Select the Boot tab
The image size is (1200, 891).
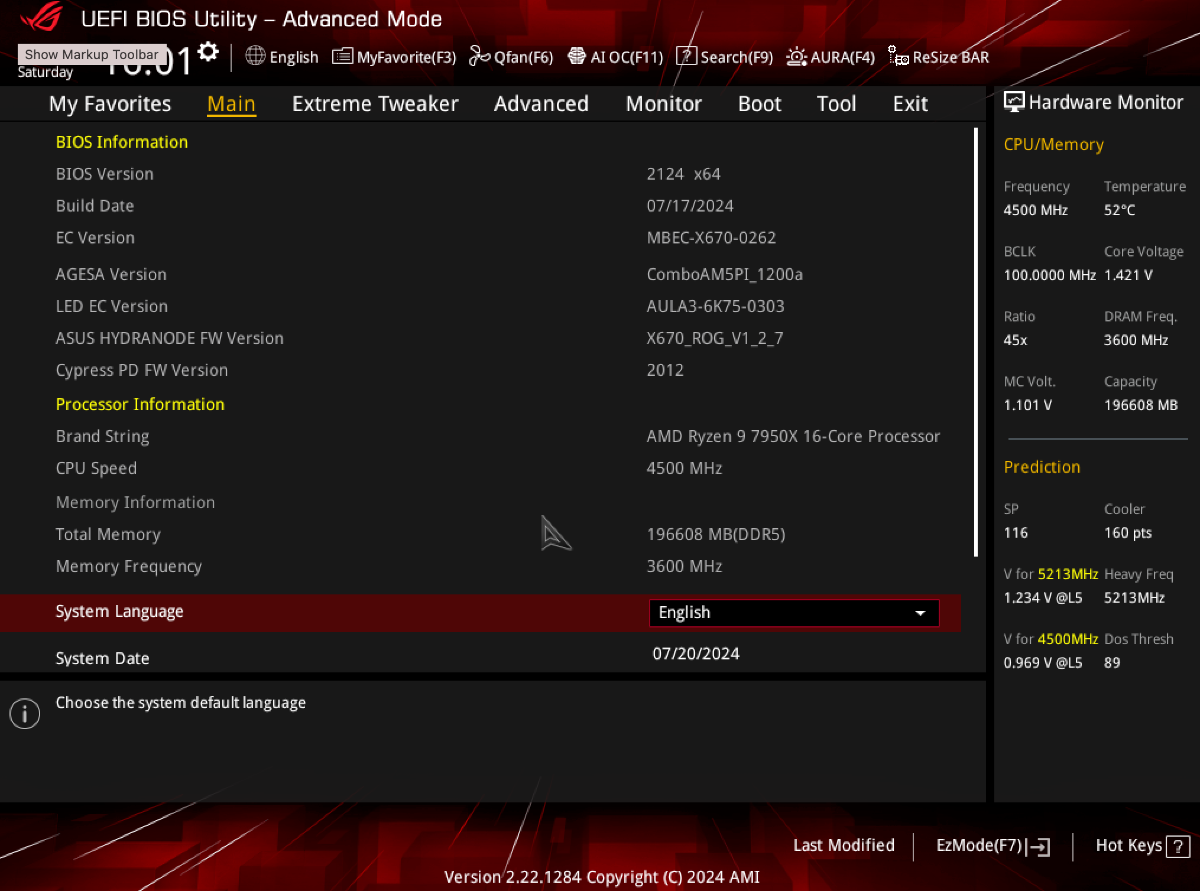pos(760,104)
